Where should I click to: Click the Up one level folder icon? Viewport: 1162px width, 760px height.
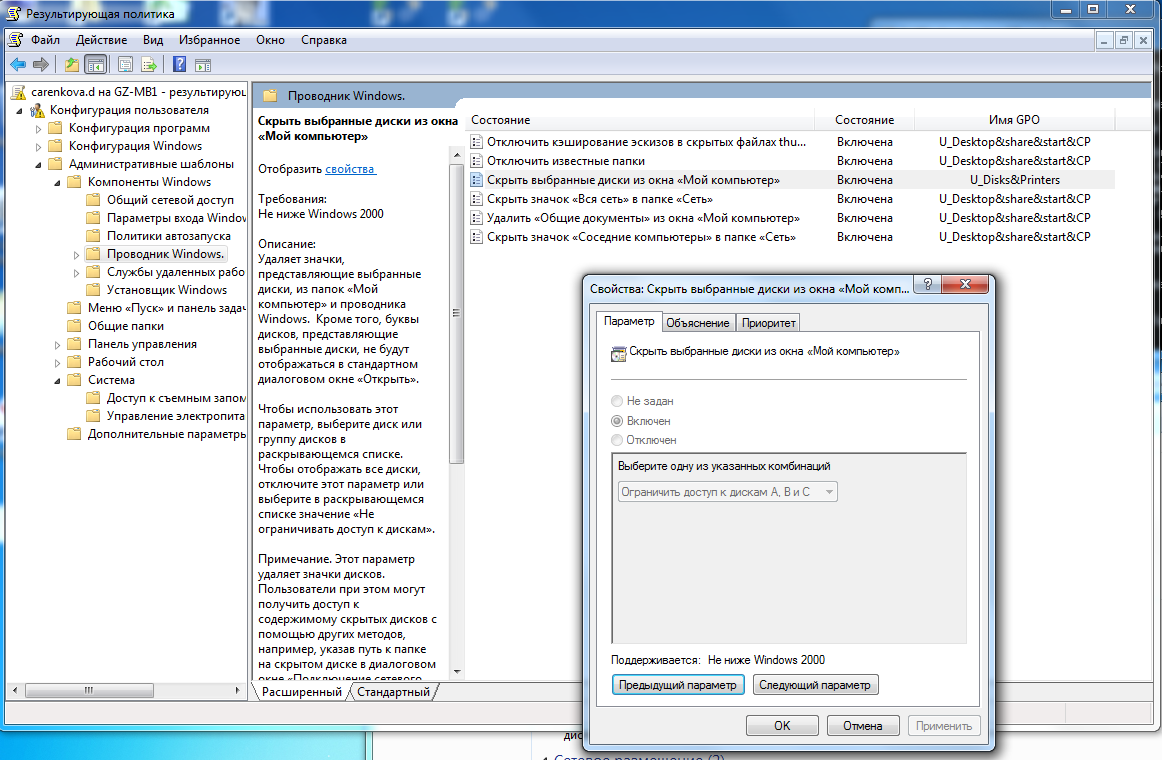click(x=72, y=65)
